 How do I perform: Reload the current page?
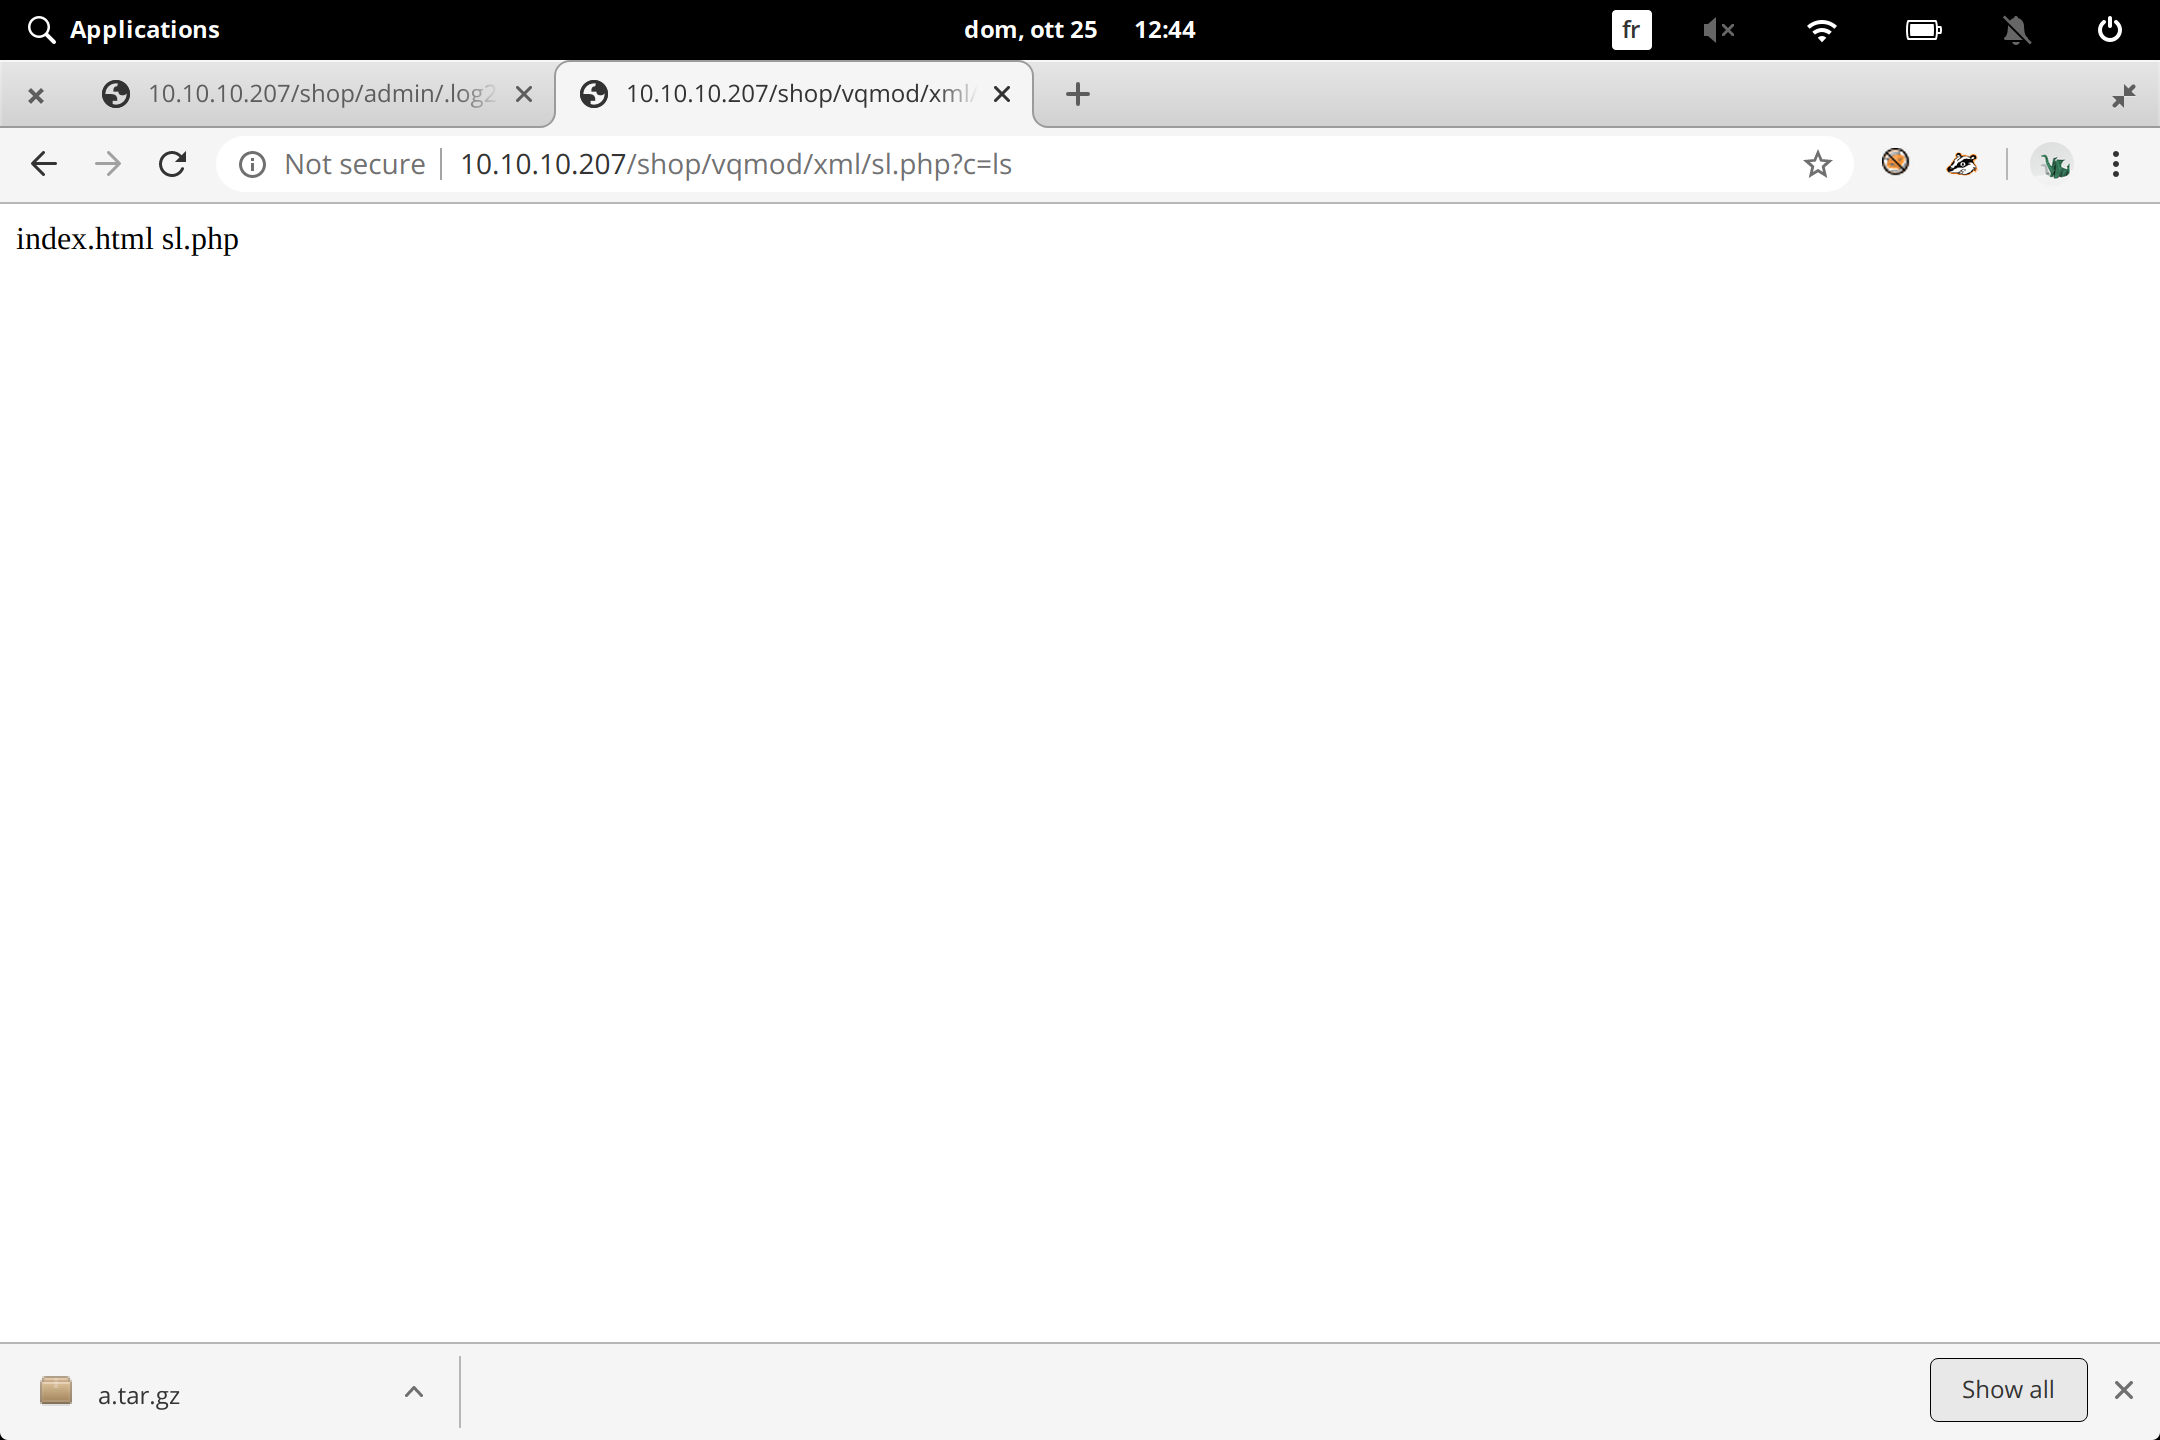click(x=172, y=163)
